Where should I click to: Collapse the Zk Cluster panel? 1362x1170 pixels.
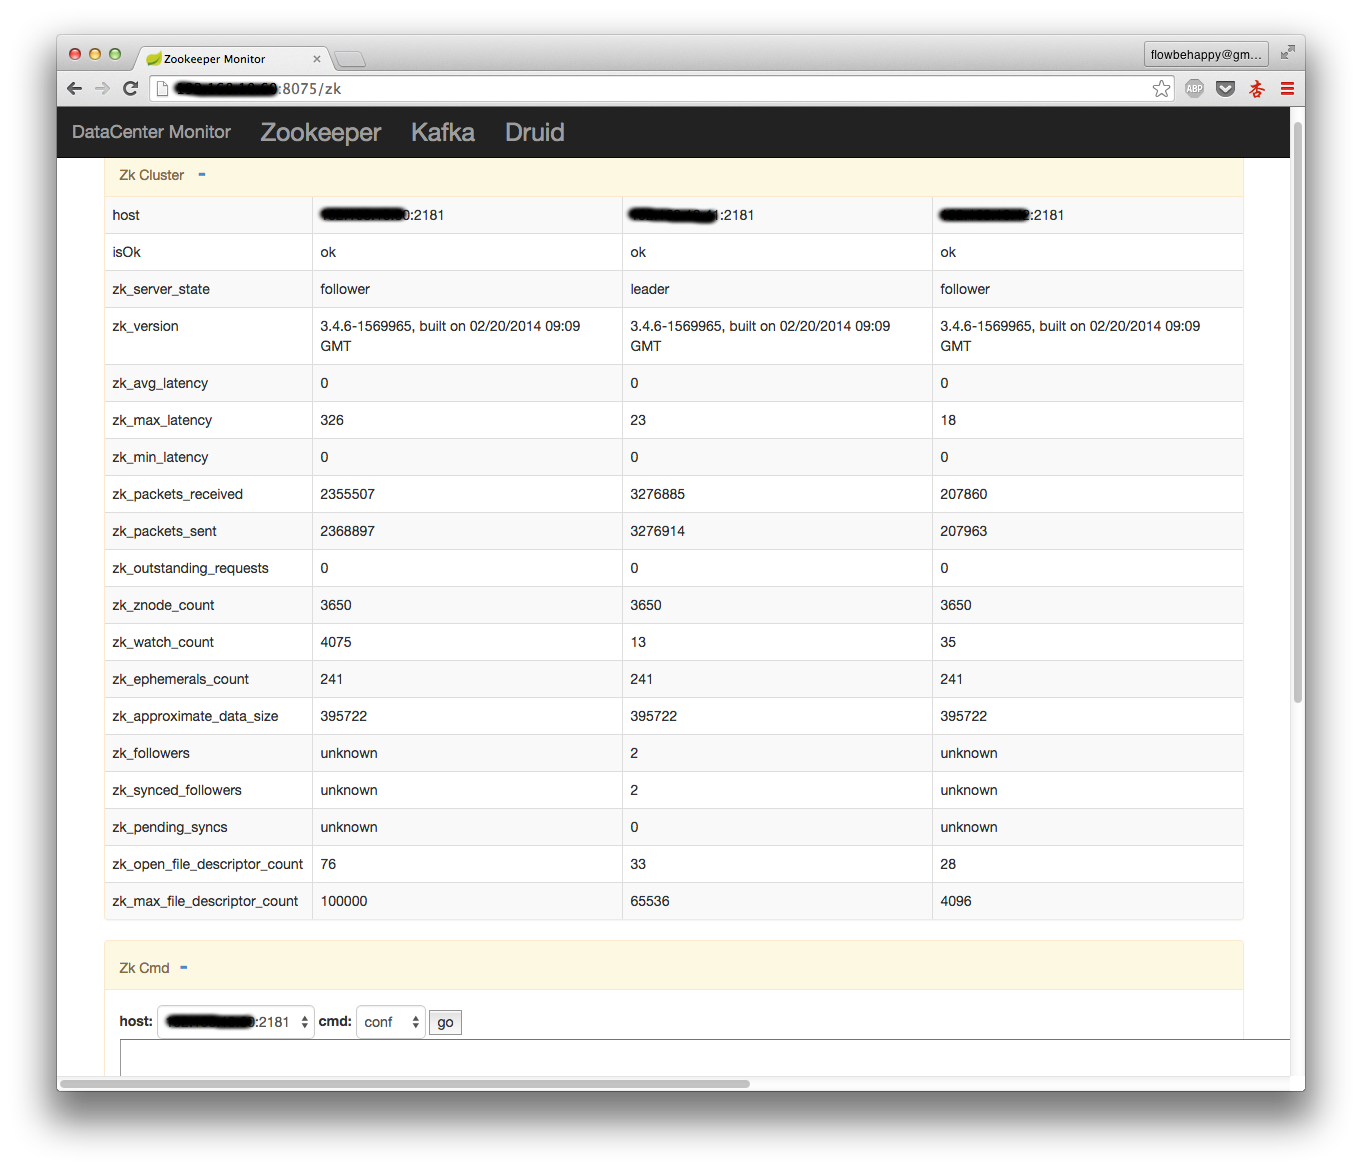click(x=202, y=175)
